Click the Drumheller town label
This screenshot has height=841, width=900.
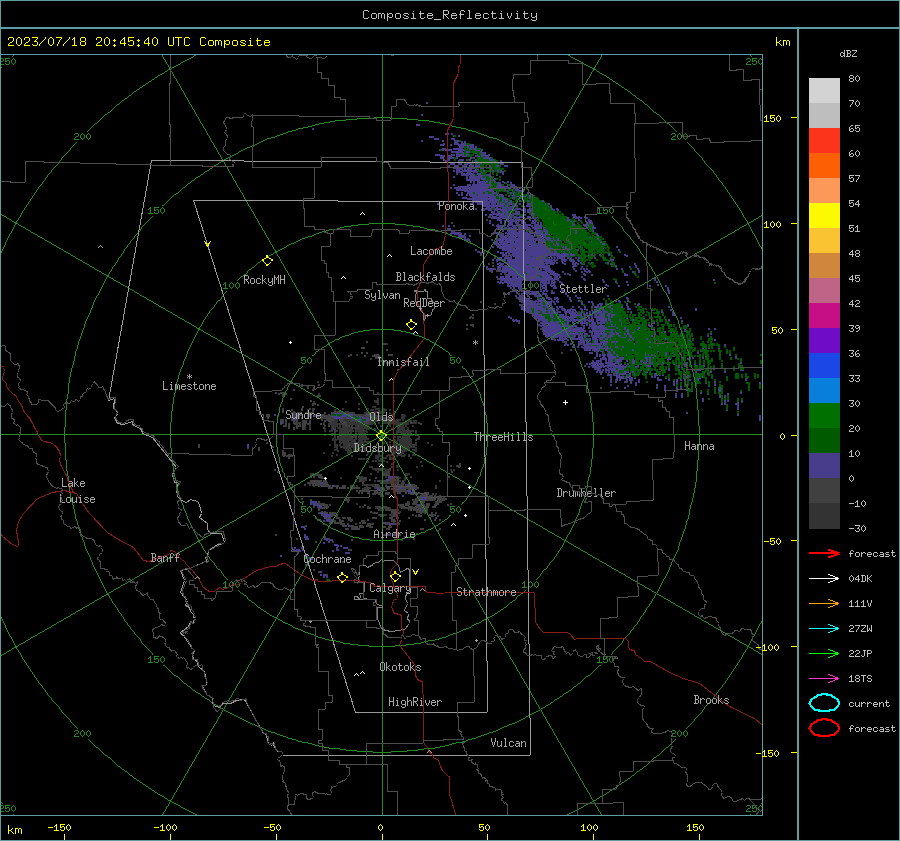(586, 493)
